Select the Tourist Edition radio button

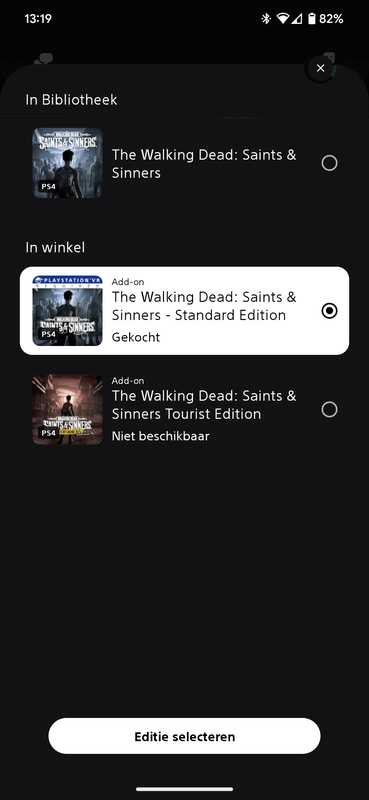click(x=329, y=409)
